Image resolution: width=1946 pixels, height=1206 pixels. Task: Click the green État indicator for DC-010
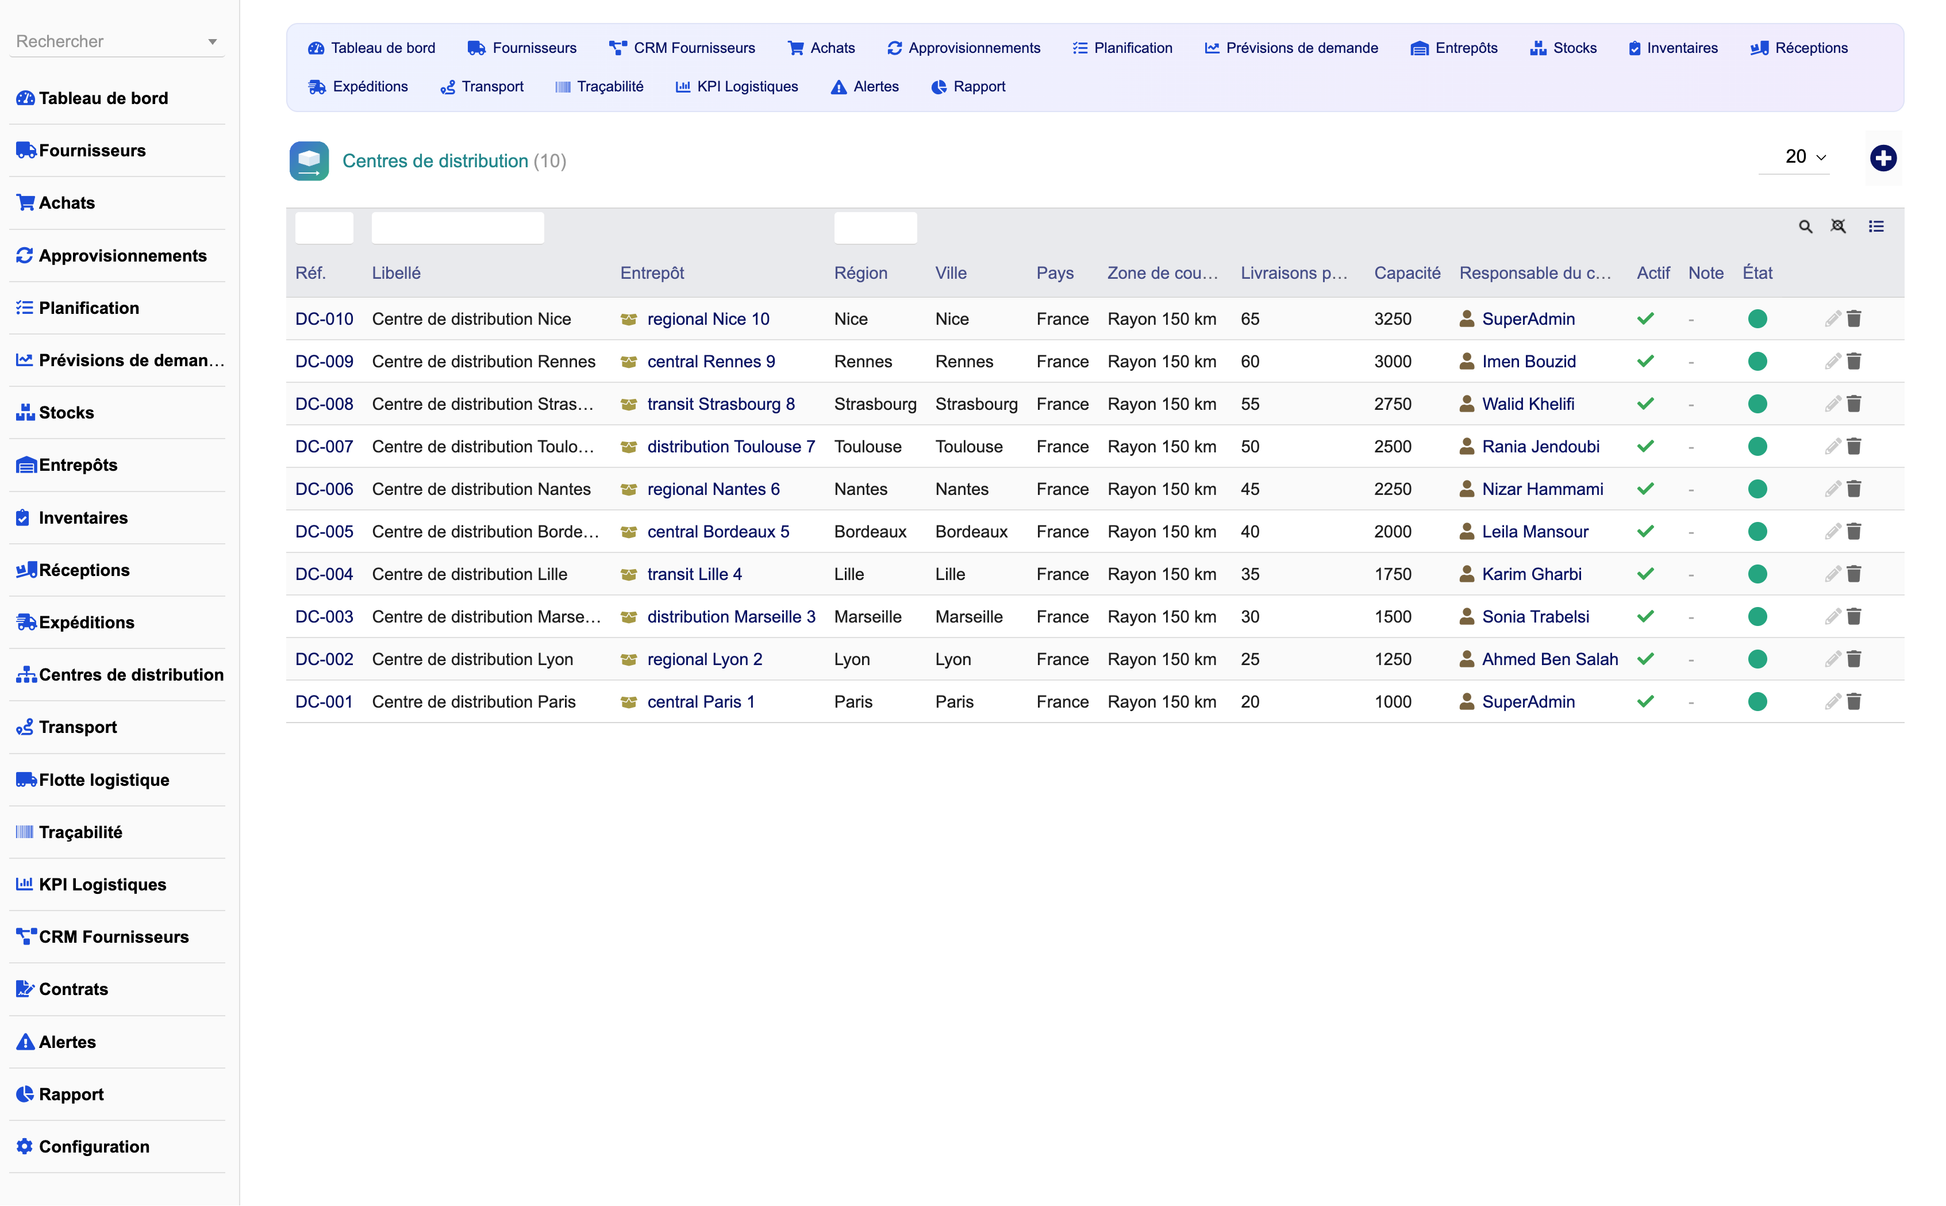click(x=1757, y=319)
